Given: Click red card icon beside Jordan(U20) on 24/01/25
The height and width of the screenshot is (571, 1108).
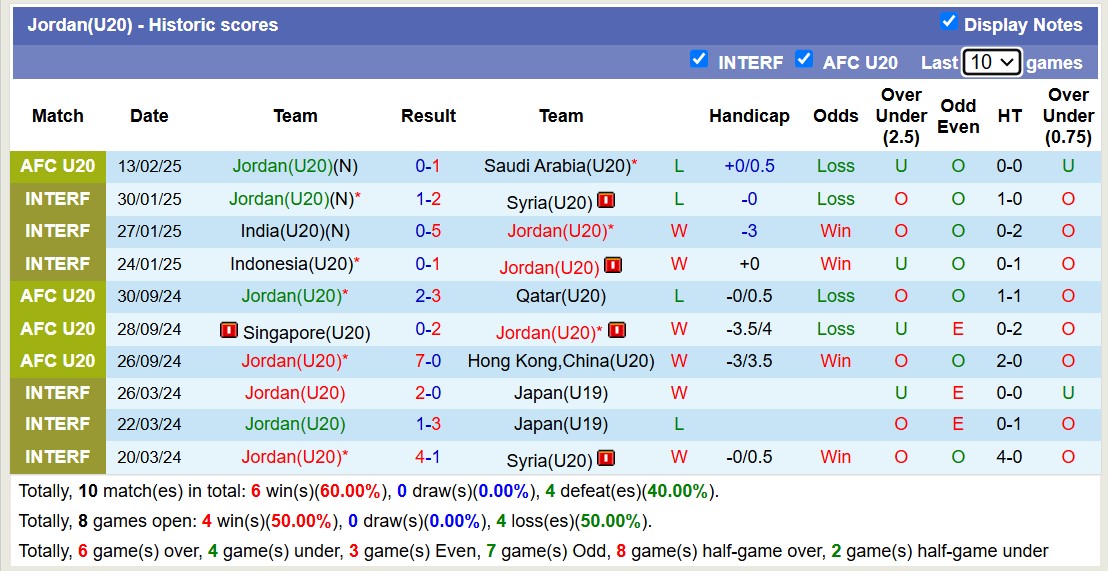Looking at the screenshot, I should [613, 266].
